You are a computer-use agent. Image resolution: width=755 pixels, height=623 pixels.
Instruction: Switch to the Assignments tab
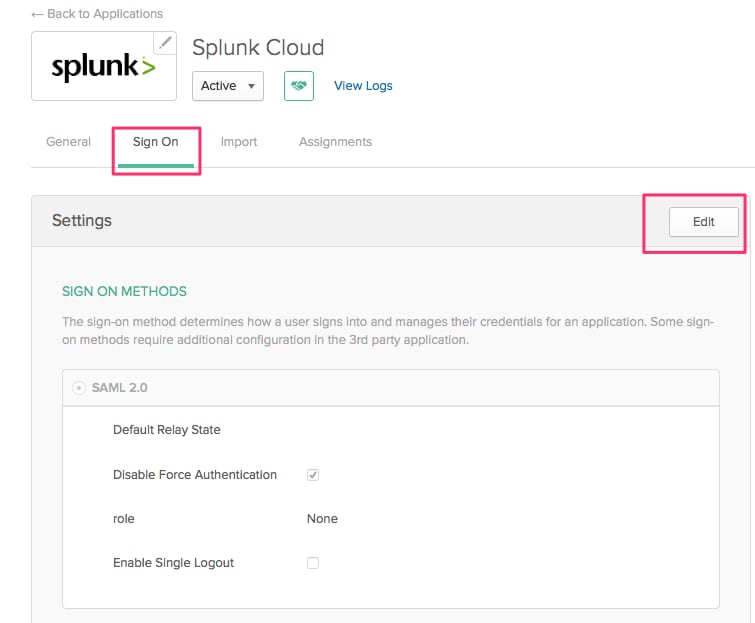coord(335,142)
